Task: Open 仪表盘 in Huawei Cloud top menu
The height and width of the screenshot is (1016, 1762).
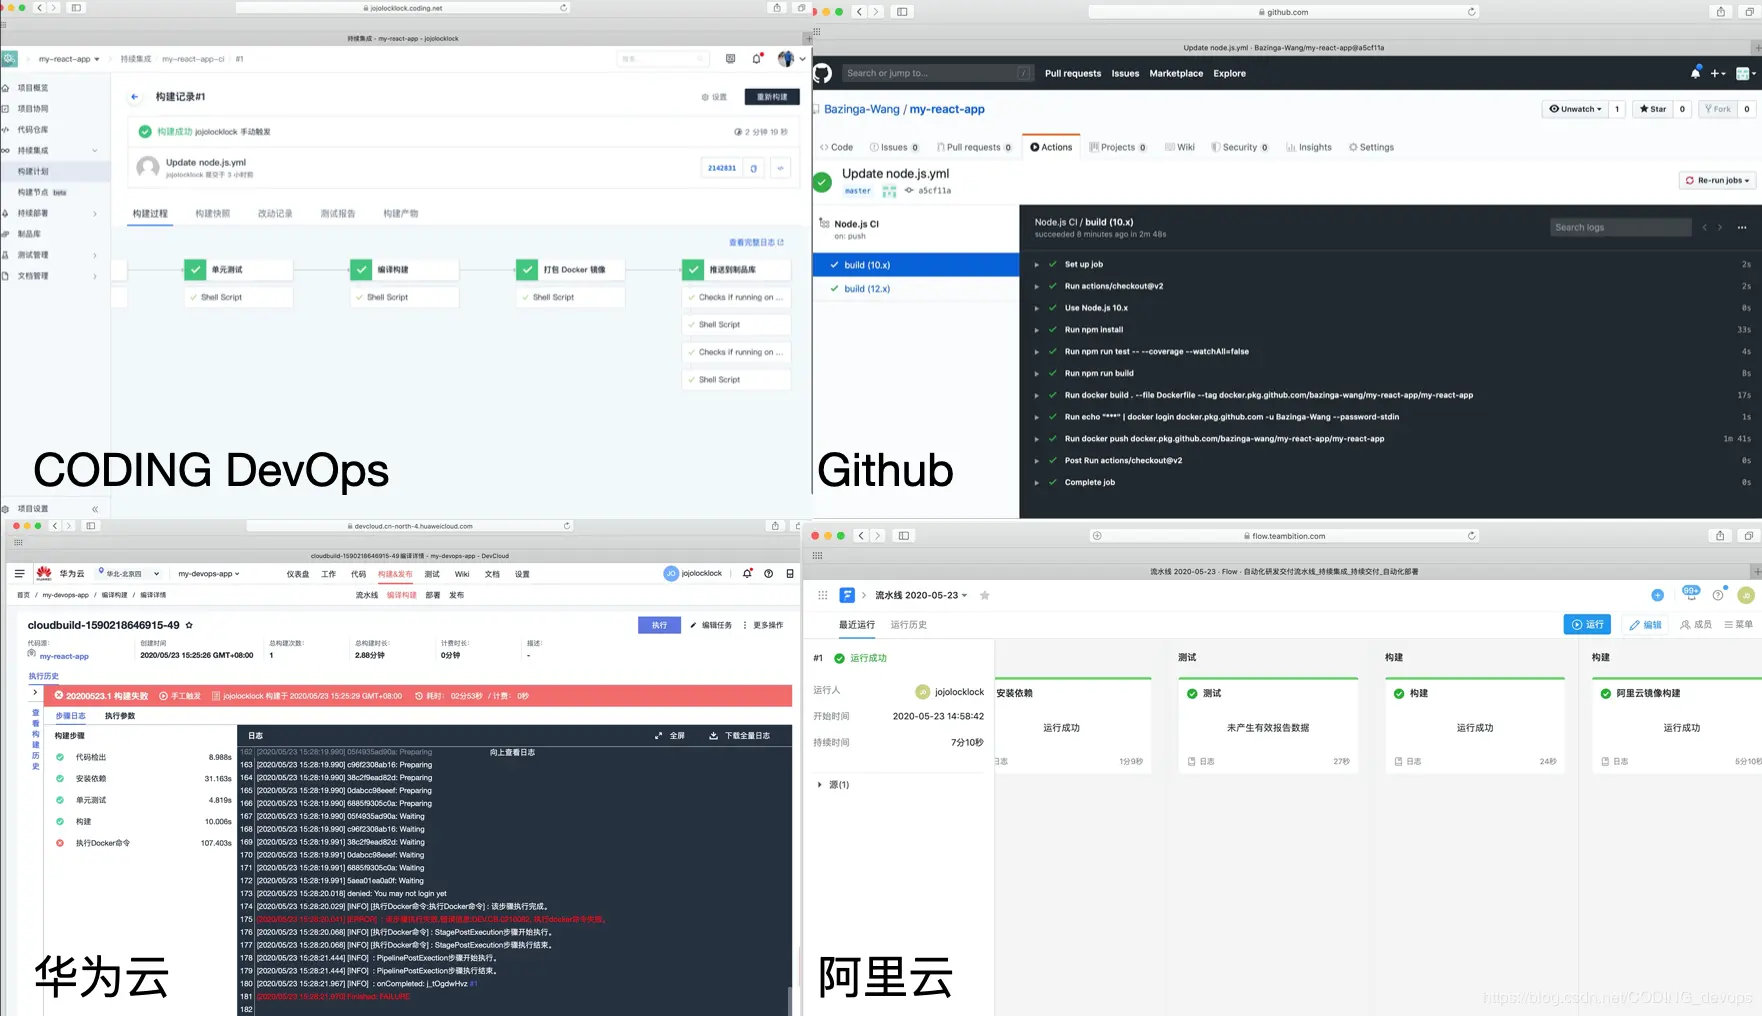Action: point(298,574)
